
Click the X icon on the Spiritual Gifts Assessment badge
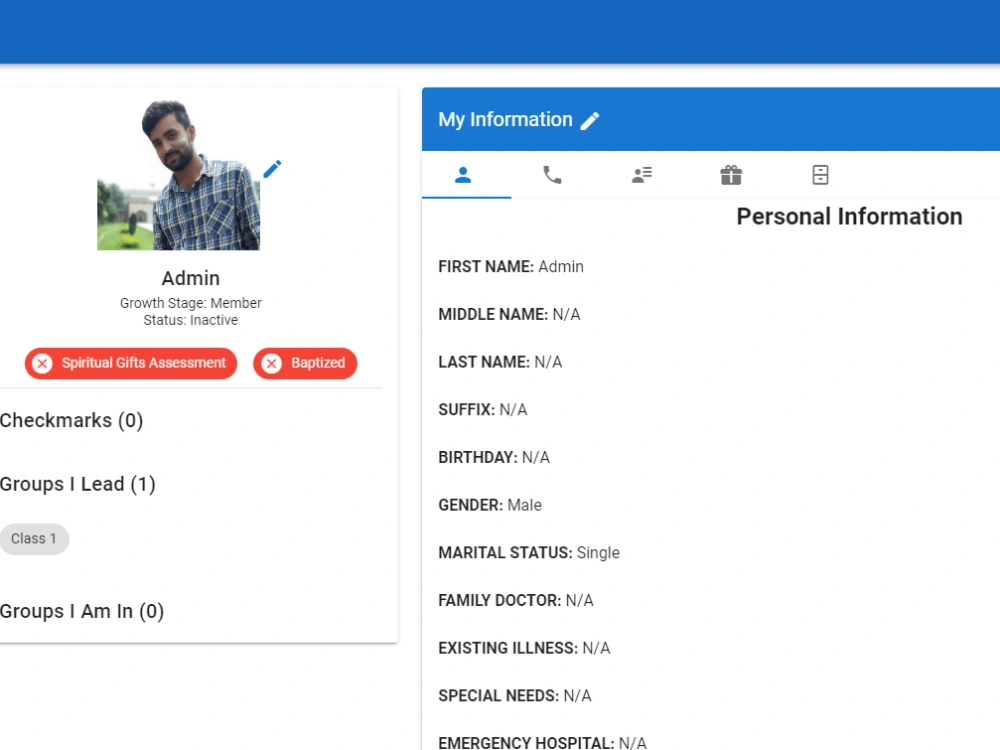coord(42,363)
